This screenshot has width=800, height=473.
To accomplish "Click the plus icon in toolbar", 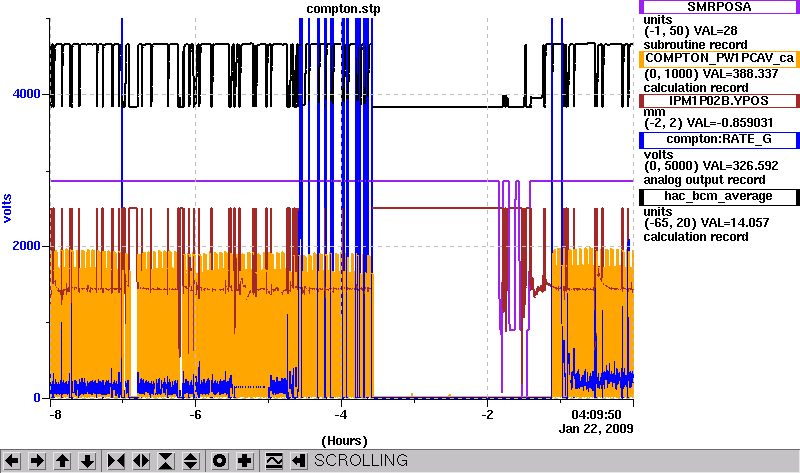I will (244, 461).
